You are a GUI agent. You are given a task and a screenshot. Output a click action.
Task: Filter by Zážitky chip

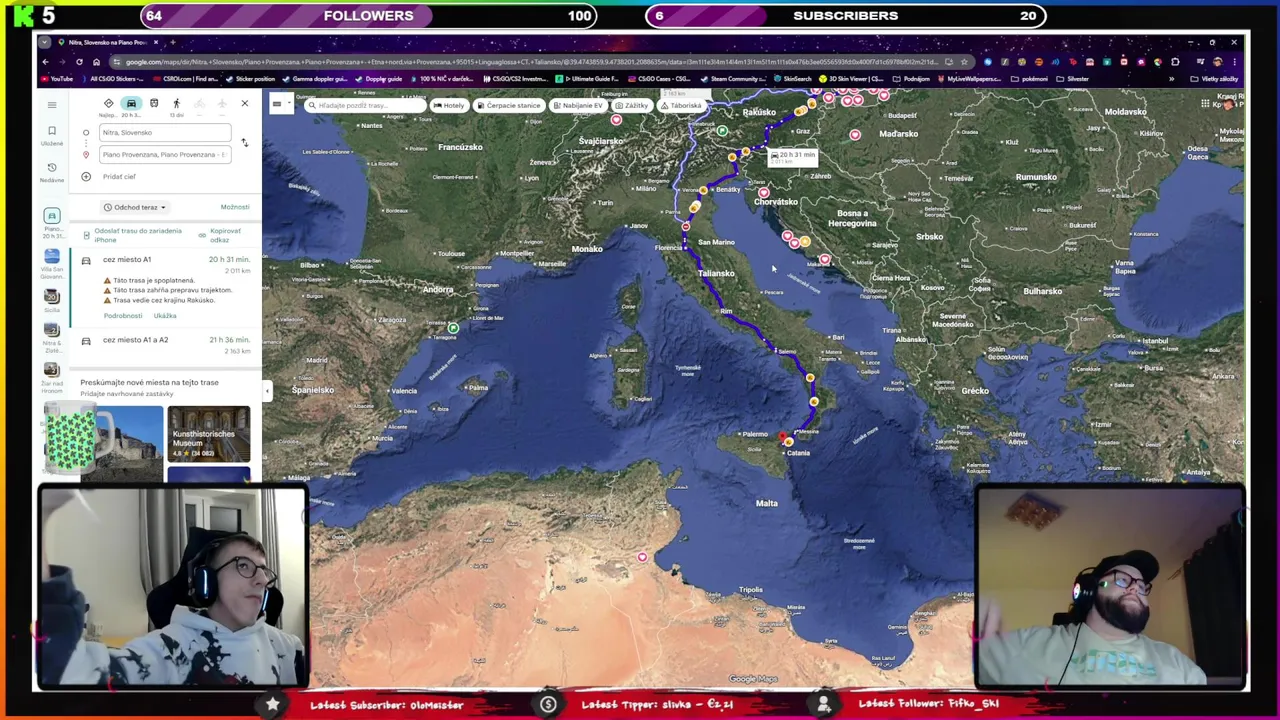(x=631, y=105)
